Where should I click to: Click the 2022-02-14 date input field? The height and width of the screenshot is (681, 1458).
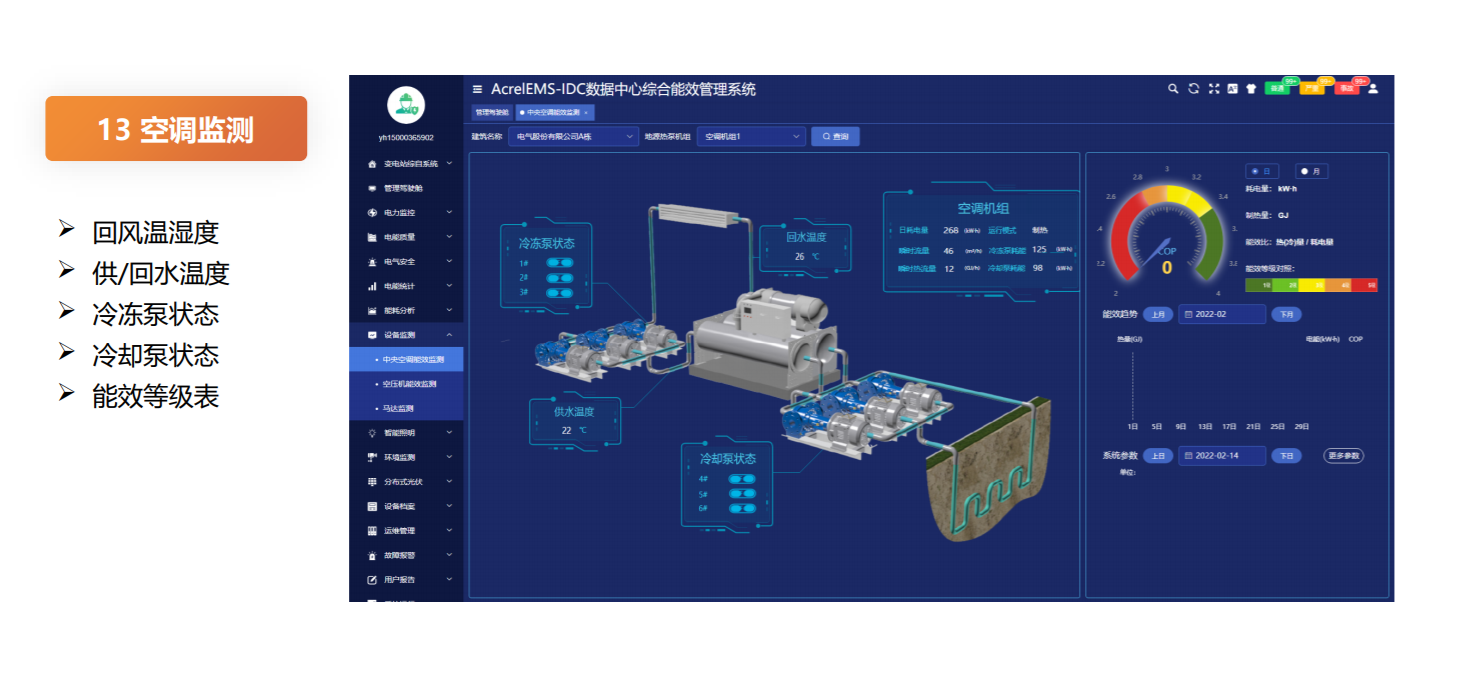pyautogui.click(x=1222, y=455)
